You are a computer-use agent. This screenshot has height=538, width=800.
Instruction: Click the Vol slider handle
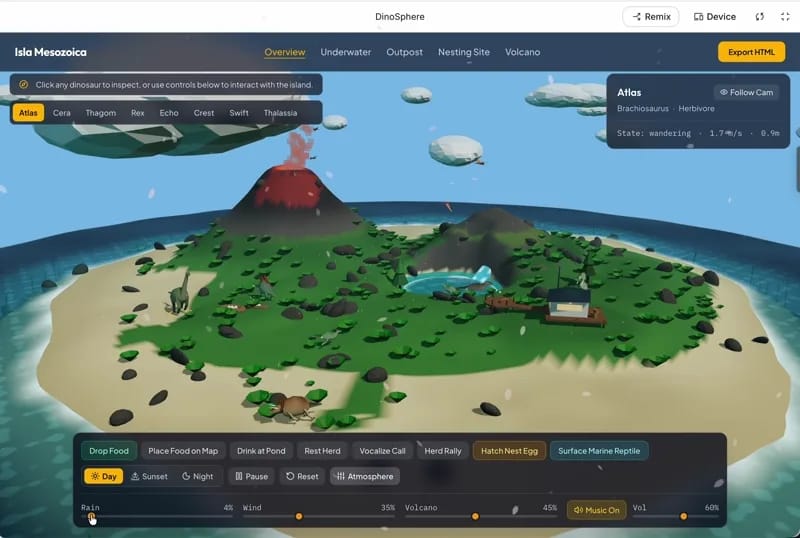(683, 516)
